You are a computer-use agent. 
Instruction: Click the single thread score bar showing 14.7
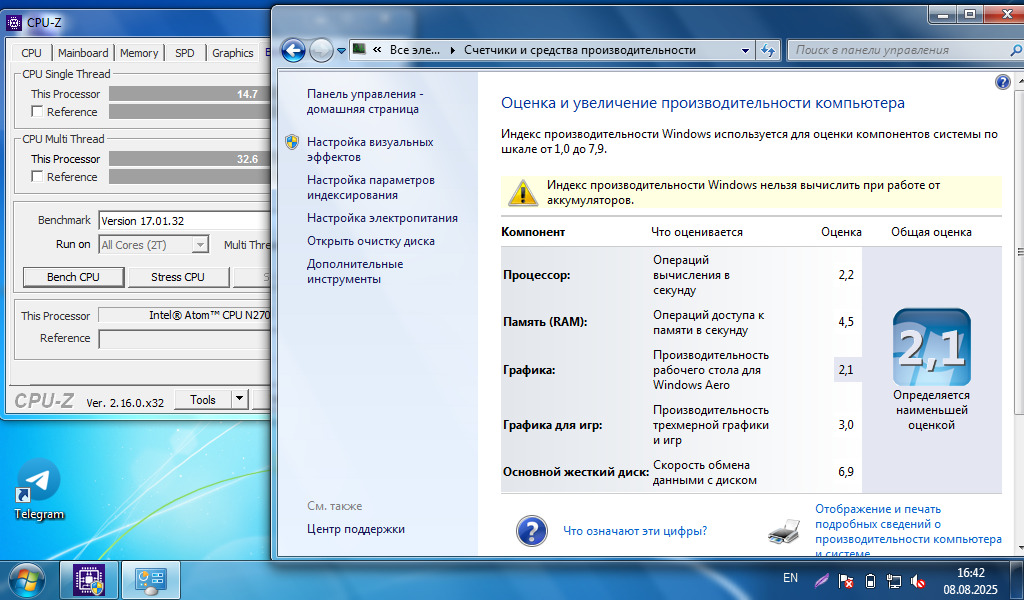tap(189, 94)
